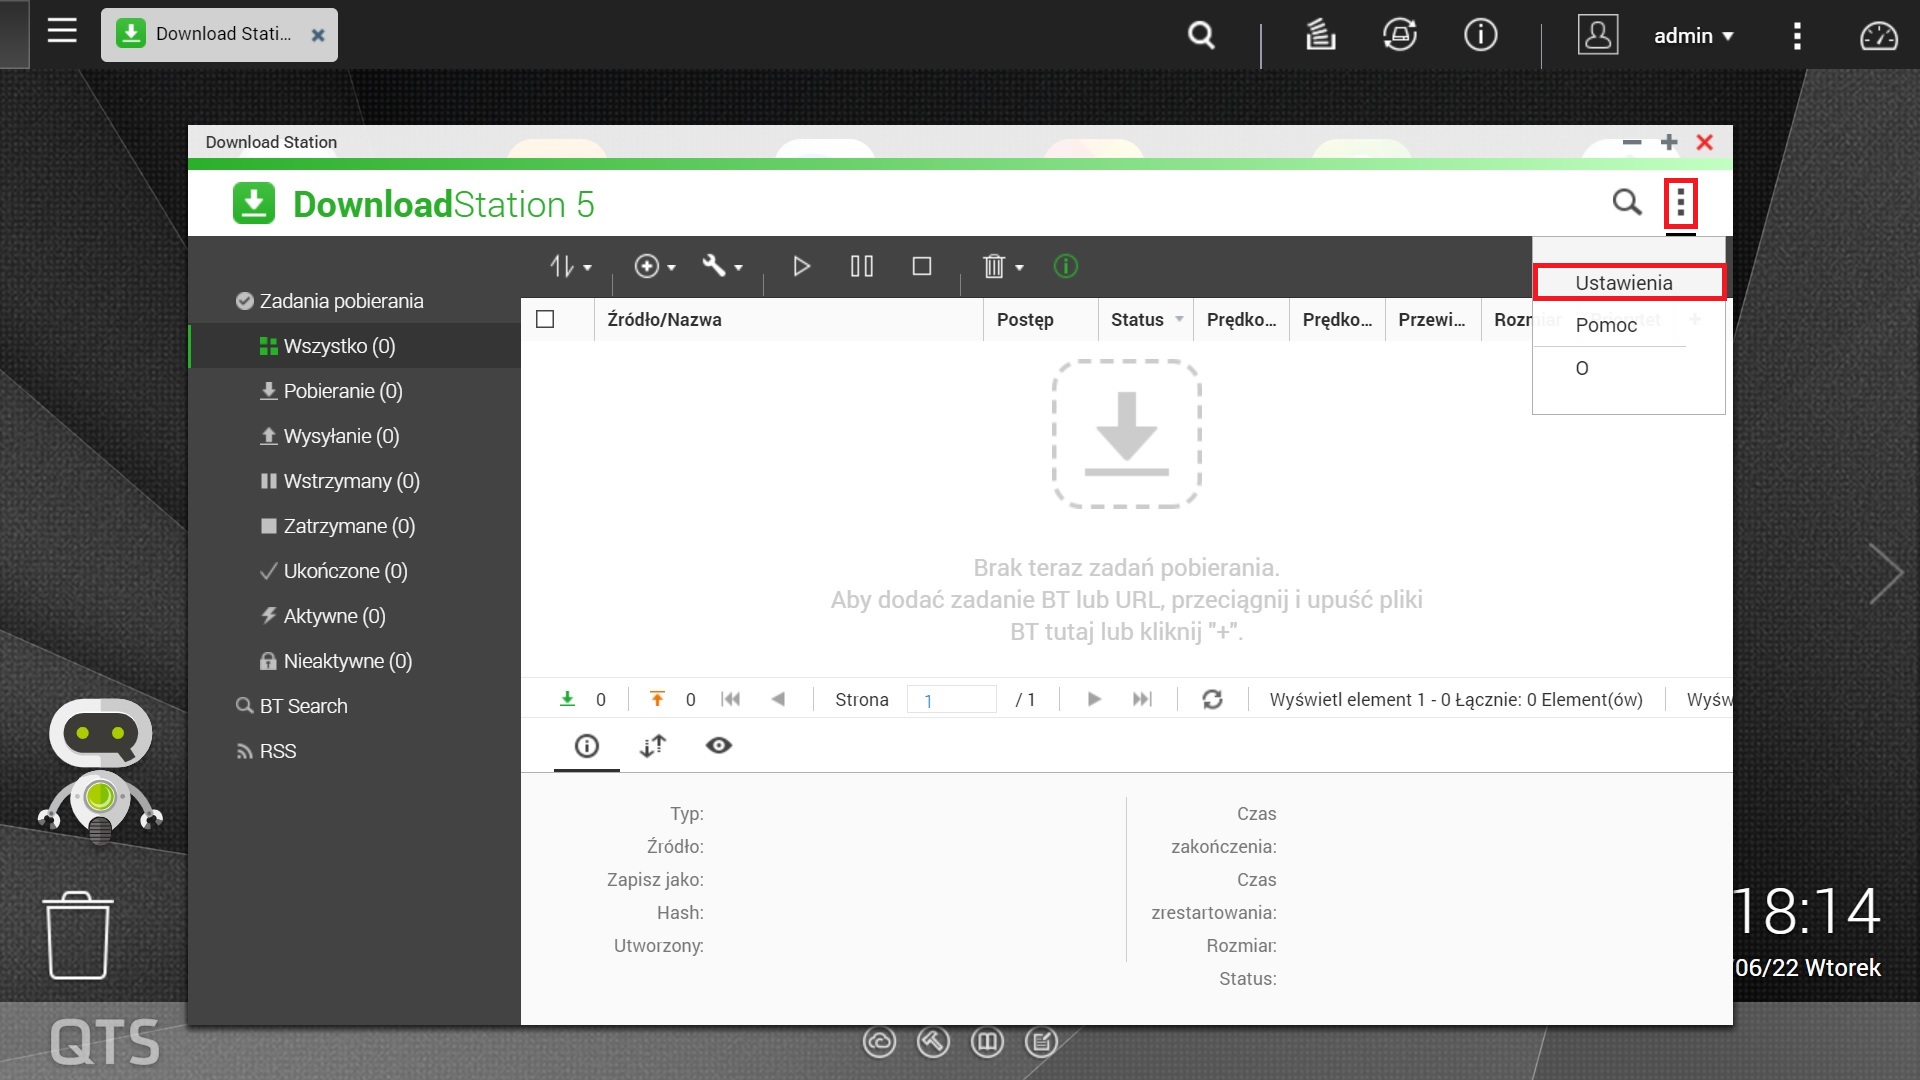Open QTS top bar more options dots
The image size is (1920, 1080).
pyautogui.click(x=1797, y=36)
